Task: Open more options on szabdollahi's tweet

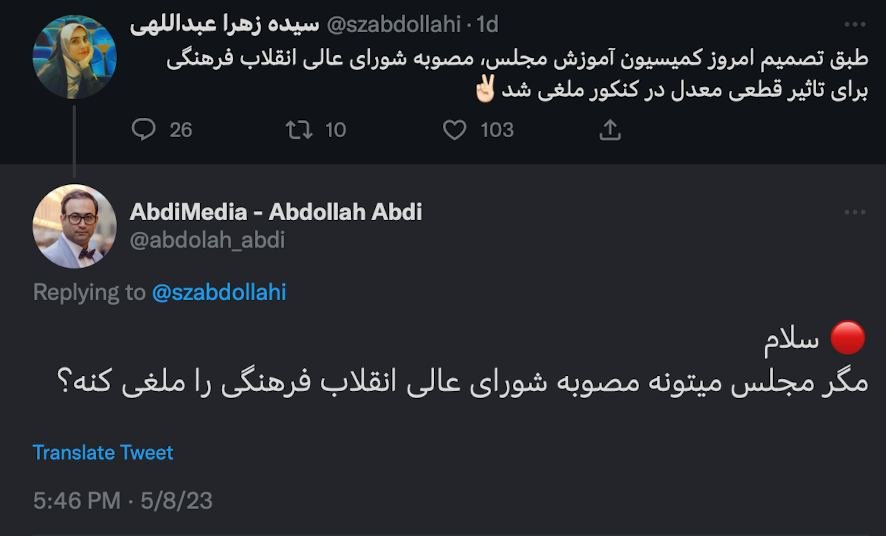Action: click(854, 23)
